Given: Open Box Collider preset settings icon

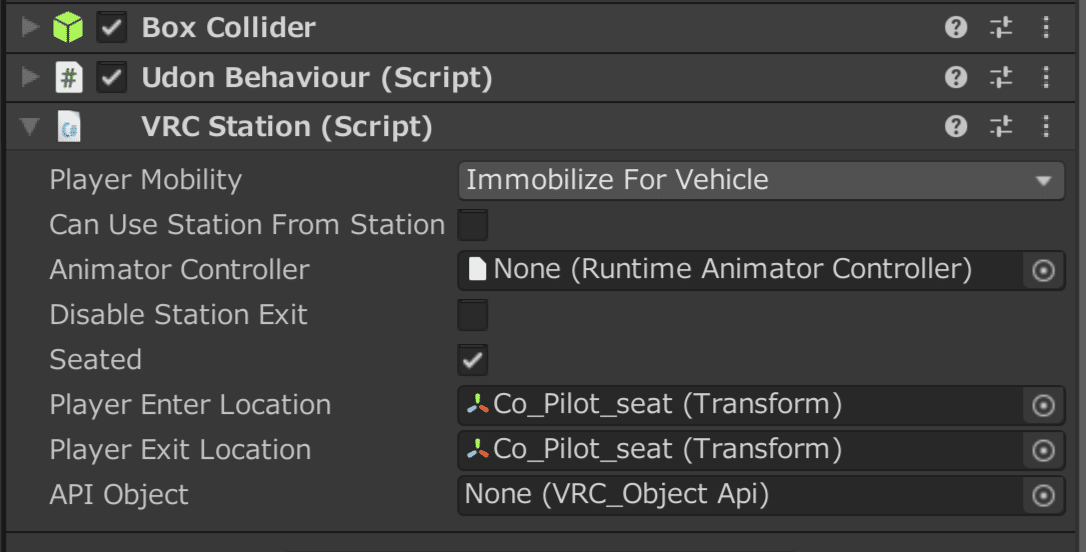Looking at the screenshot, I should point(1001,28).
